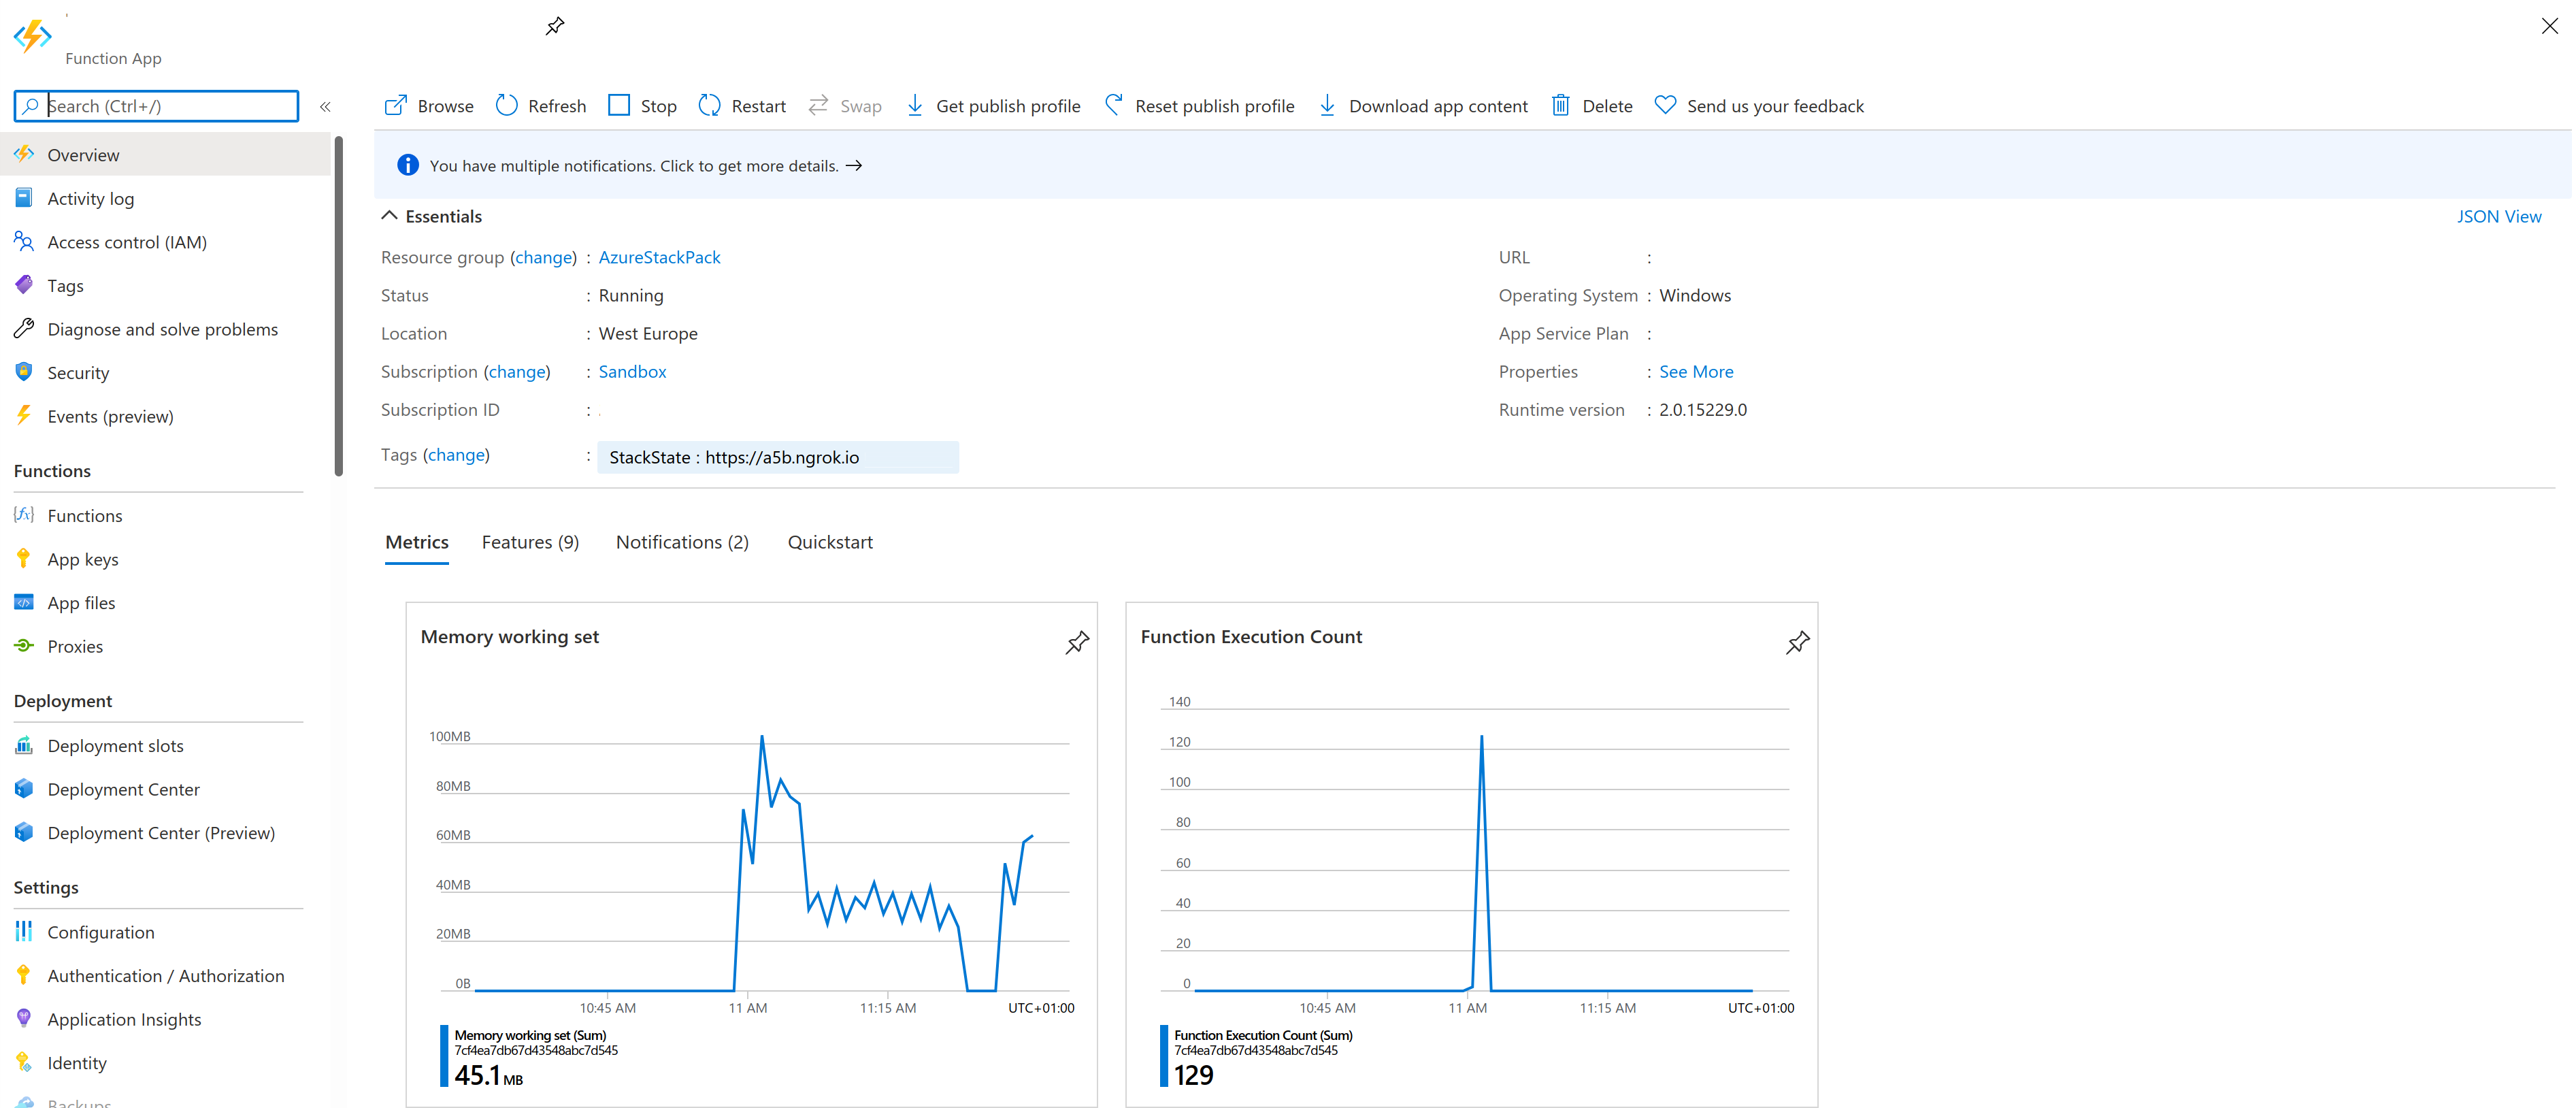Open Activity log from sidebar
Screen dimensions: 2576x1108
[165, 198]
